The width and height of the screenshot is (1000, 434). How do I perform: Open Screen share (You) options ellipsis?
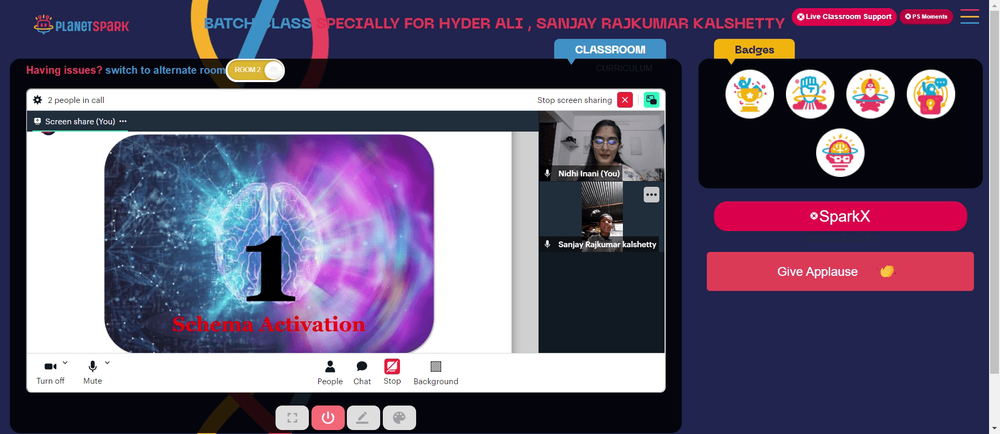(122, 121)
